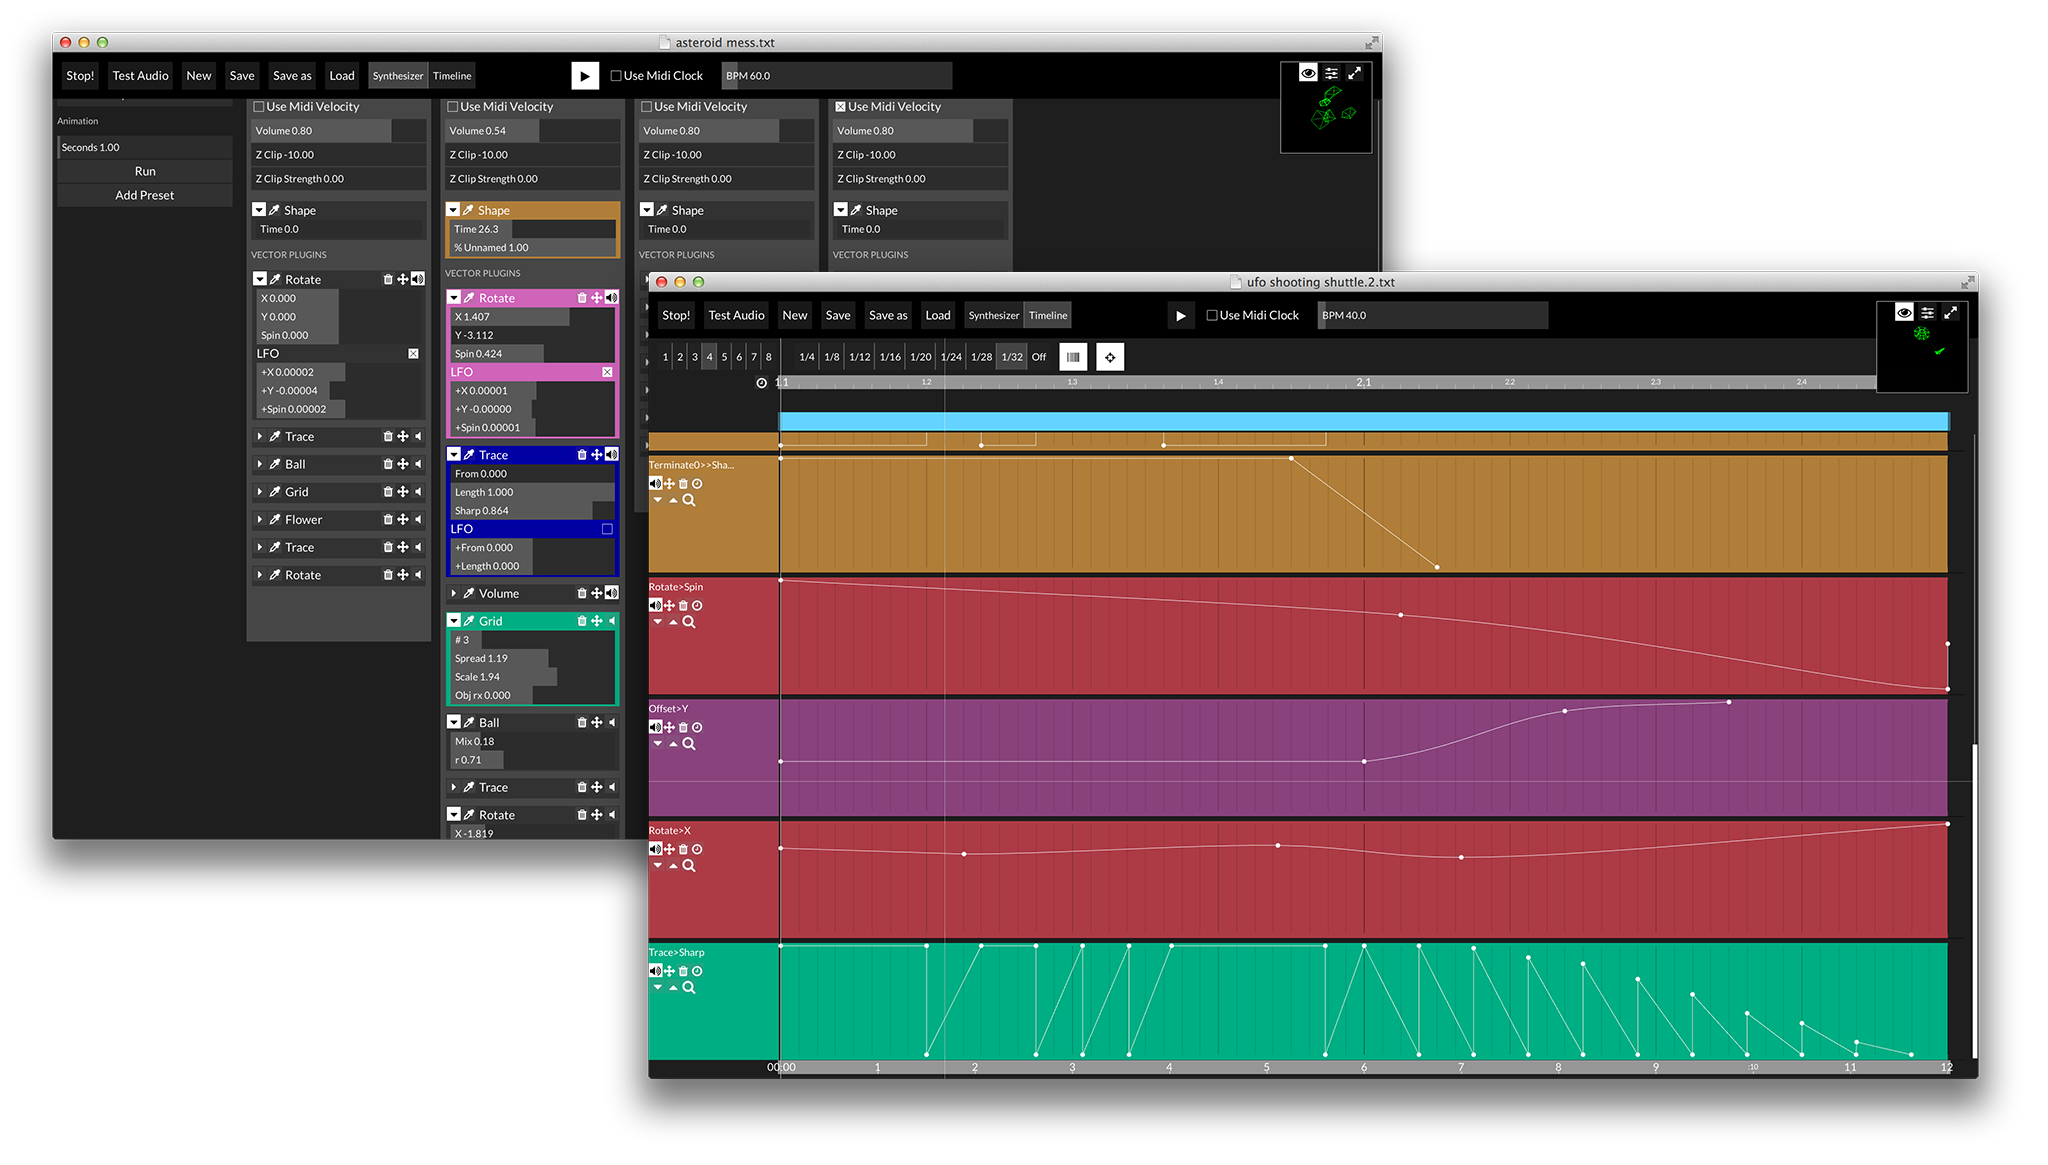This screenshot has height=1165, width=2048.
Task: Delete the pink Rotate plugin with trash icon
Action: pos(582,298)
